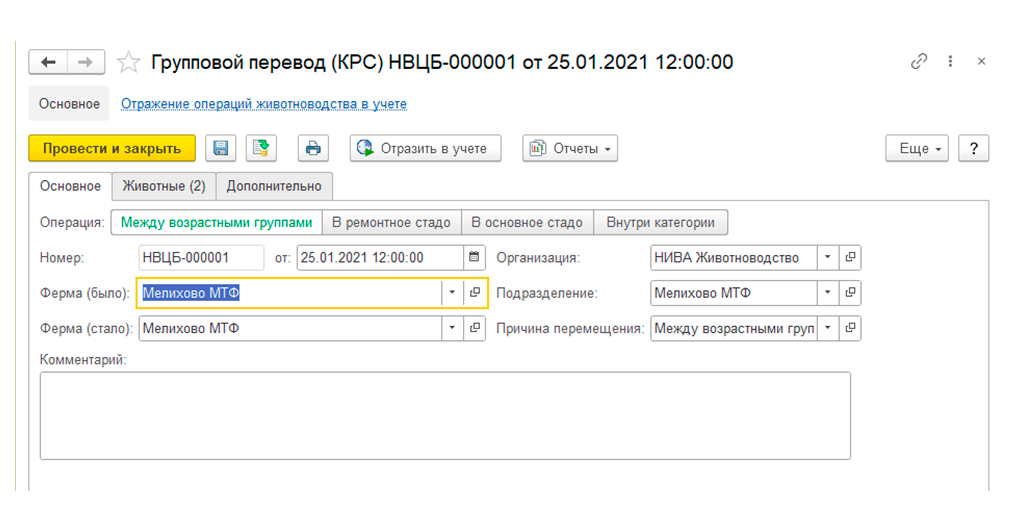
Task: Open the three-dot options menu in title bar
Action: [x=950, y=61]
